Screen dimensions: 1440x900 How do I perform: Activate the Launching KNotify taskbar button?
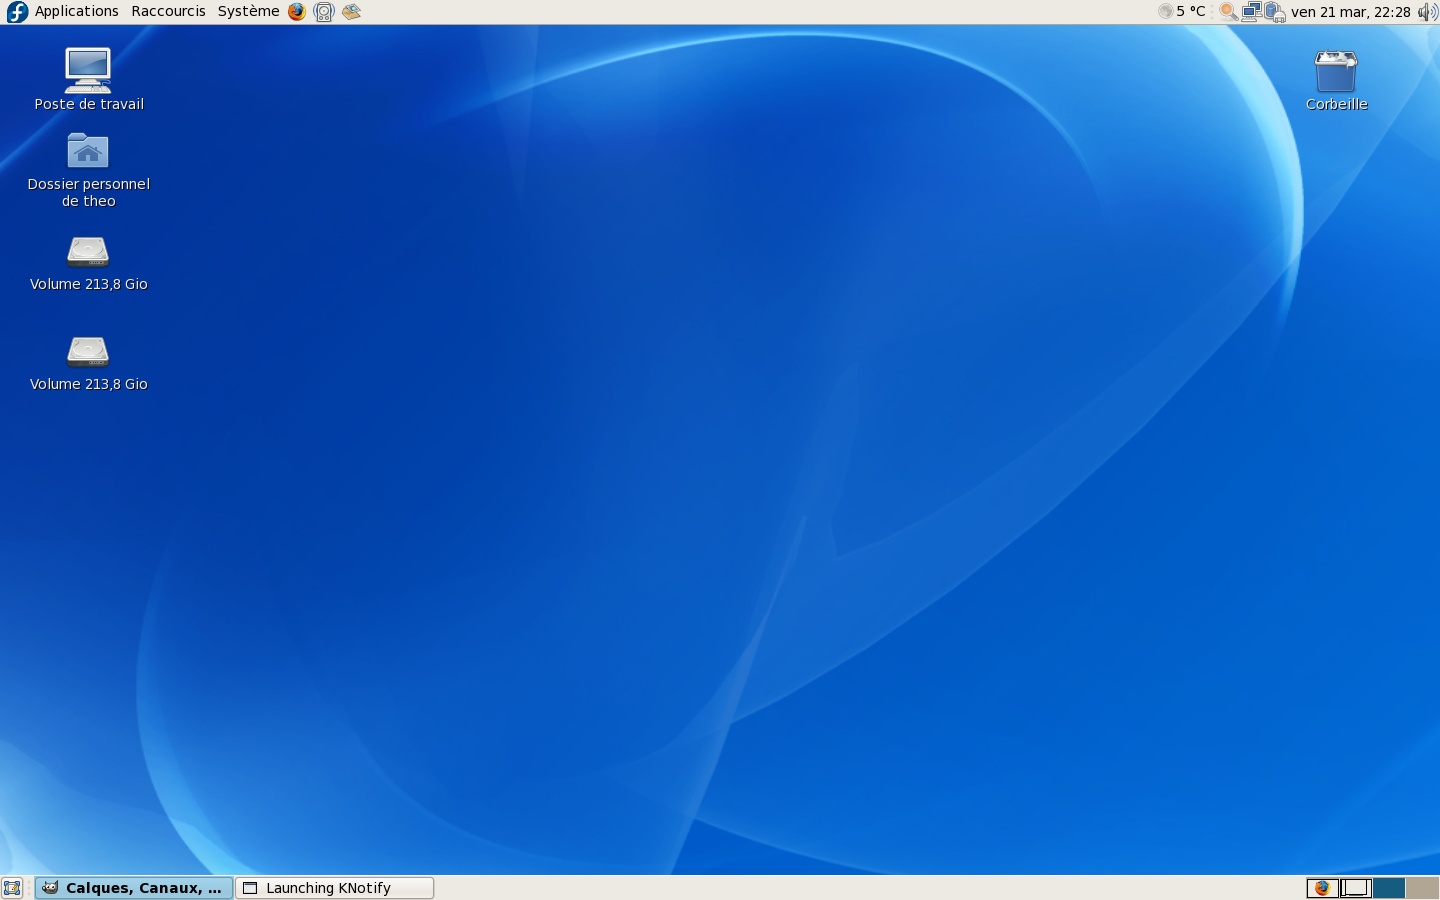click(x=334, y=888)
